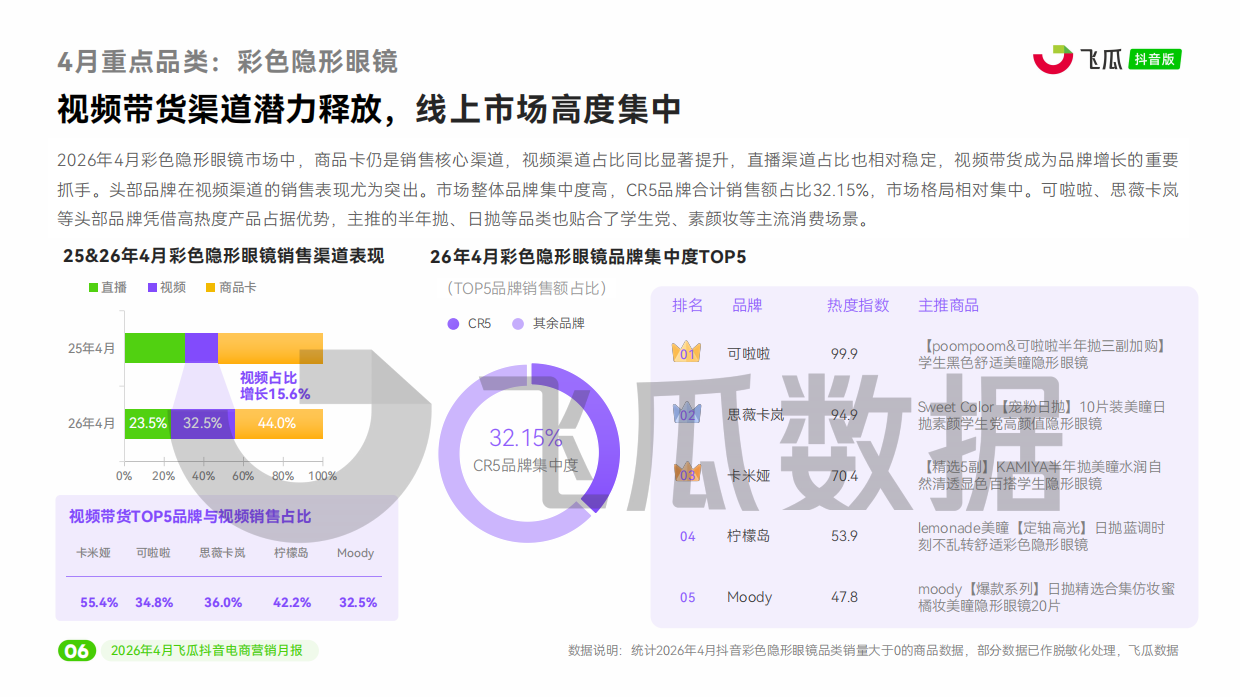Click the 25&26年4月彩色隐形眼镜销售渠道表现 heading

click(223, 257)
